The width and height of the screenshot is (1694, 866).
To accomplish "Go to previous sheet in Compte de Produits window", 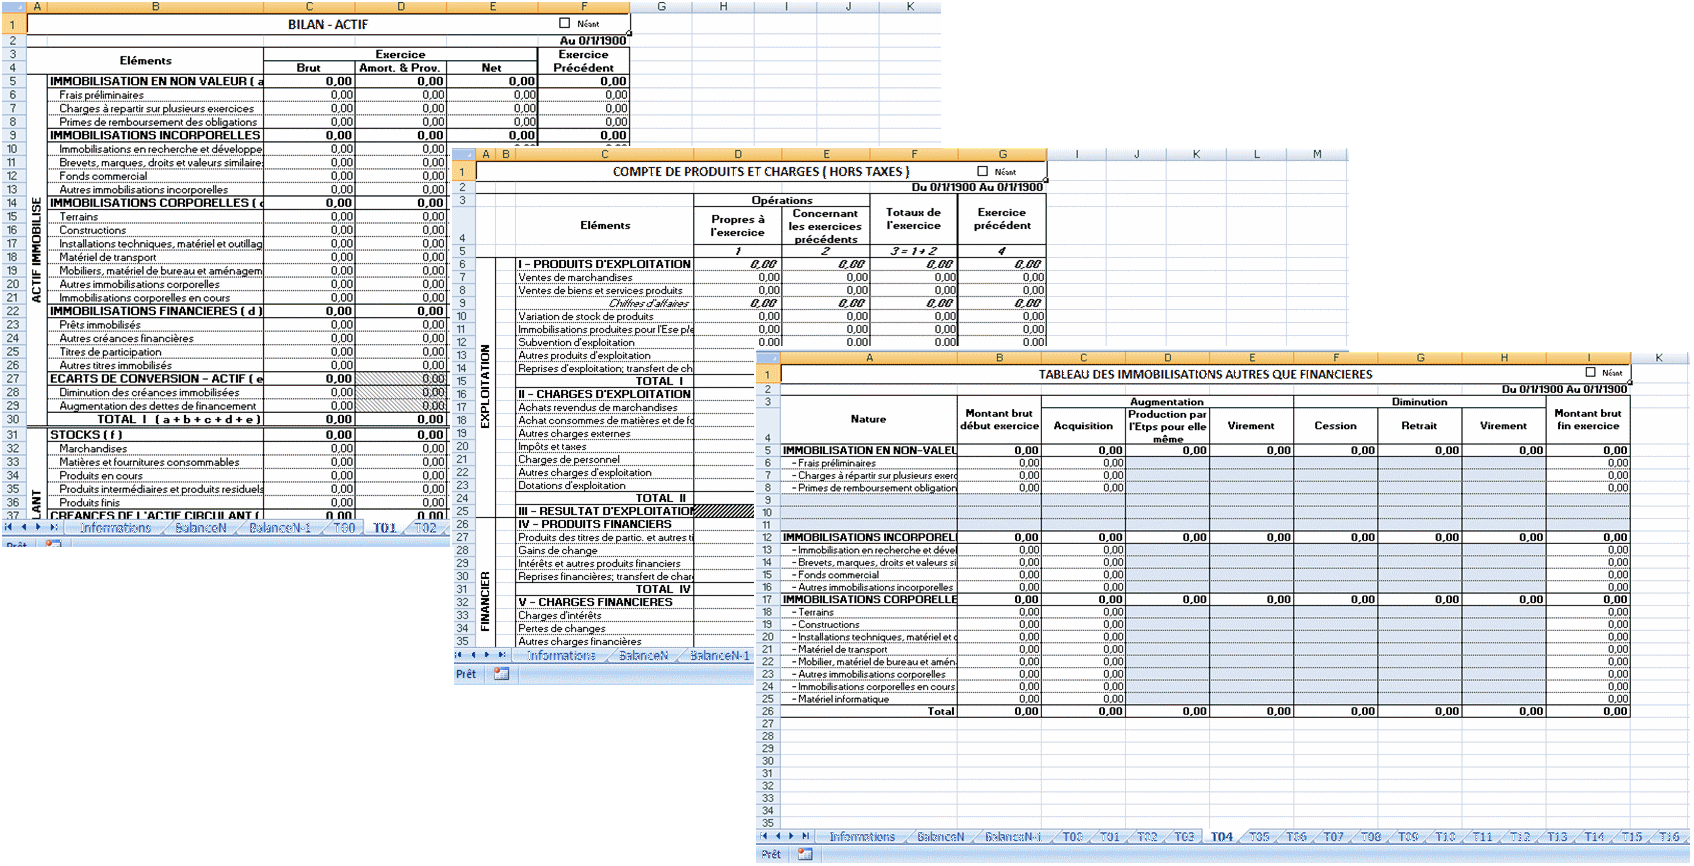I will 474,655.
